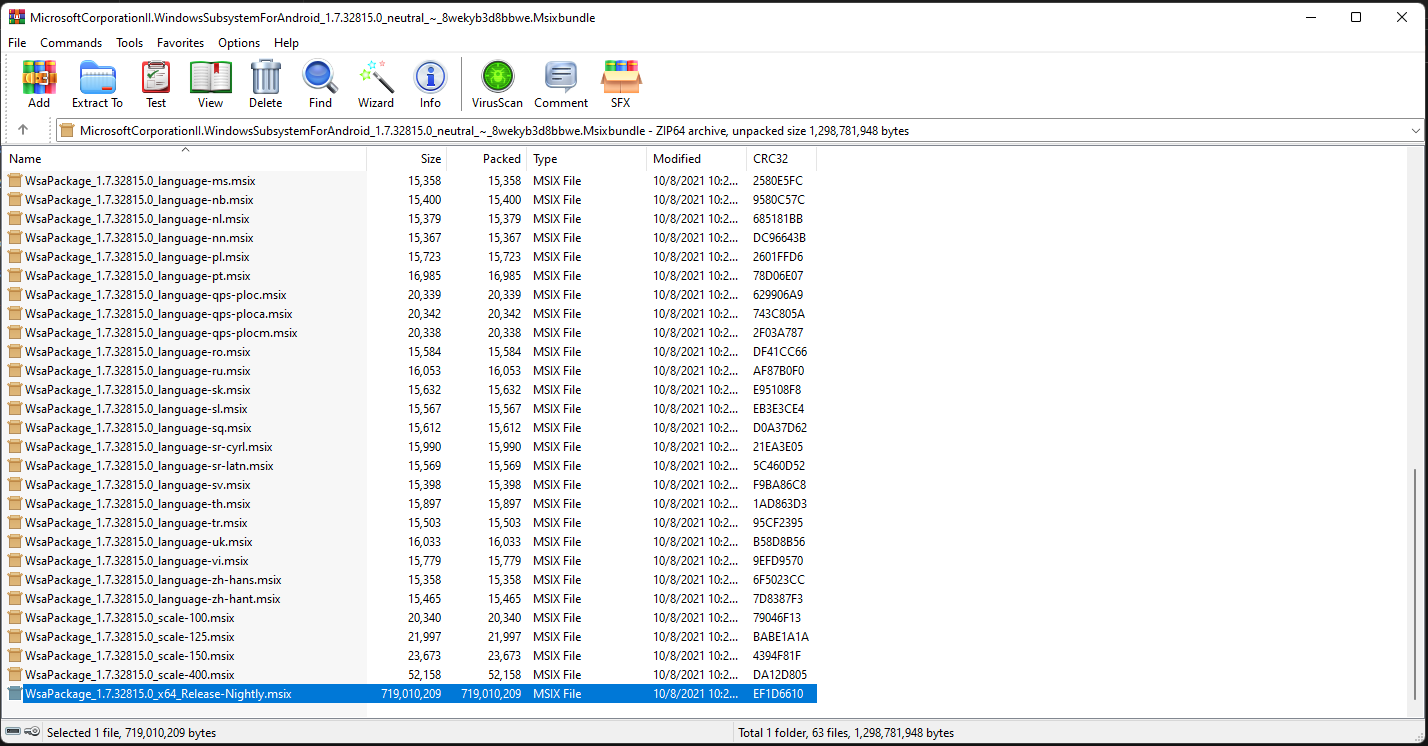Expand the archive path dropdown
1428x746 pixels.
(x=1415, y=131)
